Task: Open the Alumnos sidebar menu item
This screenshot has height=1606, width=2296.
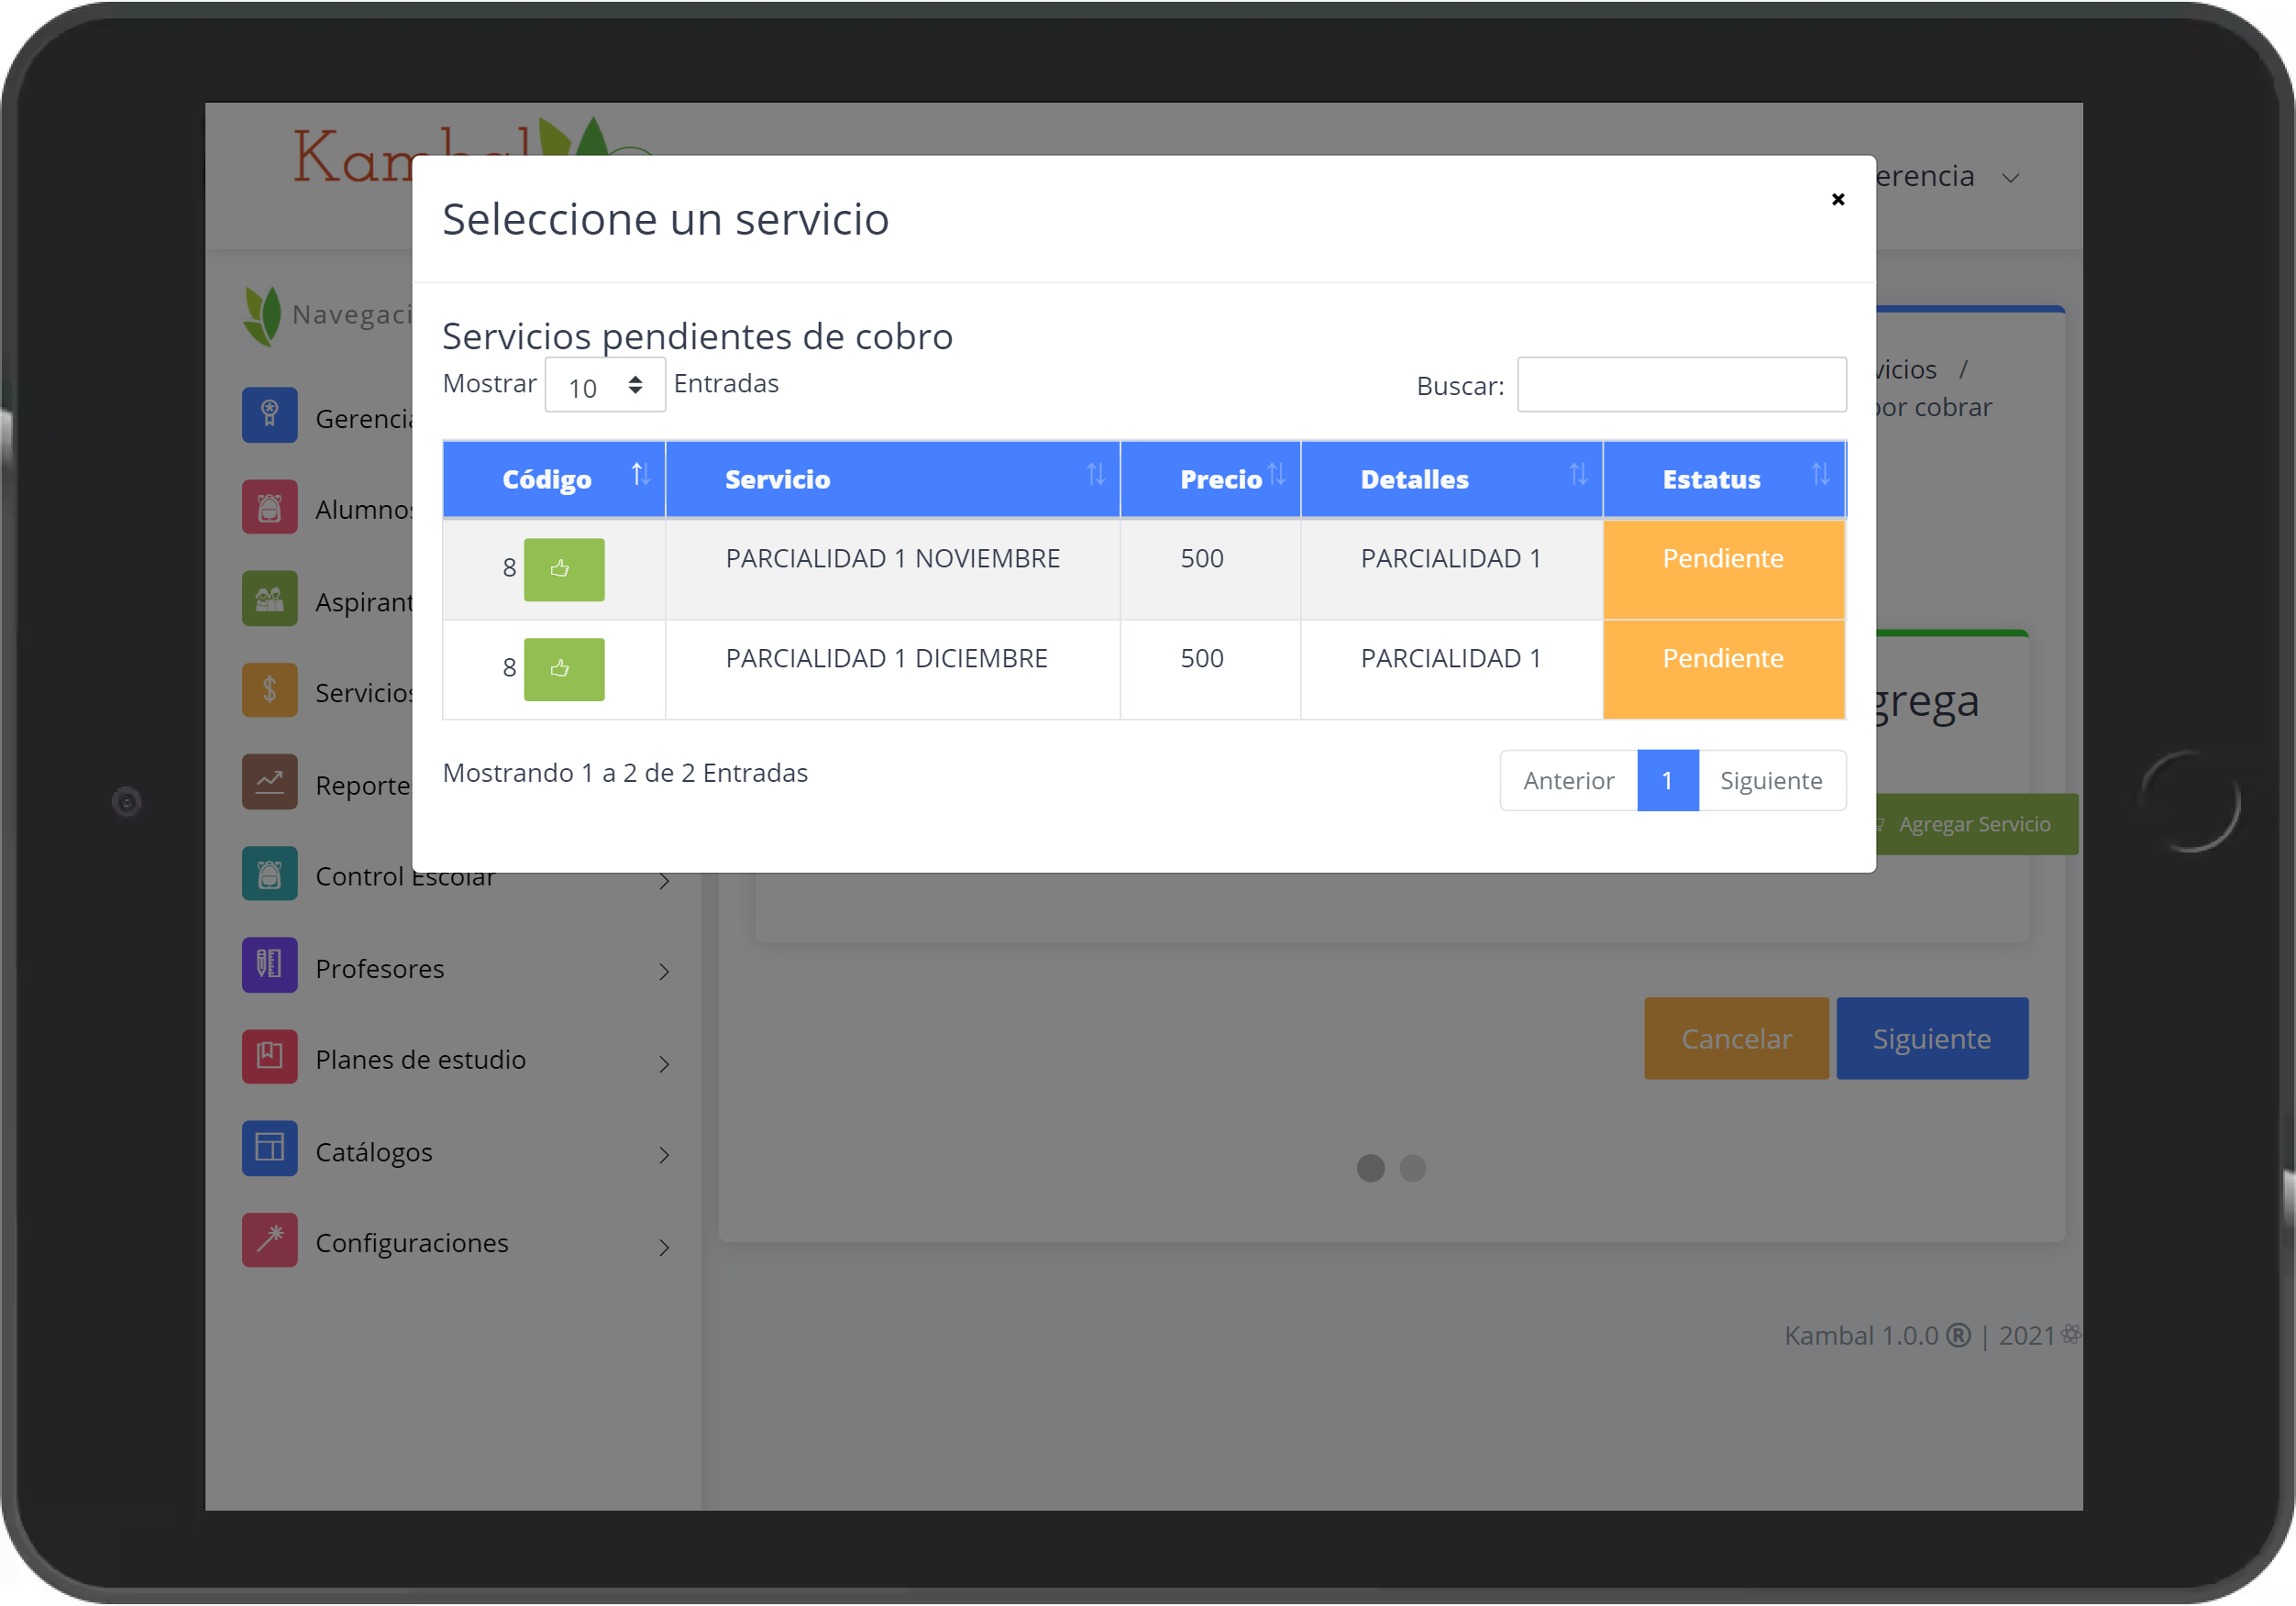Action: (x=364, y=510)
